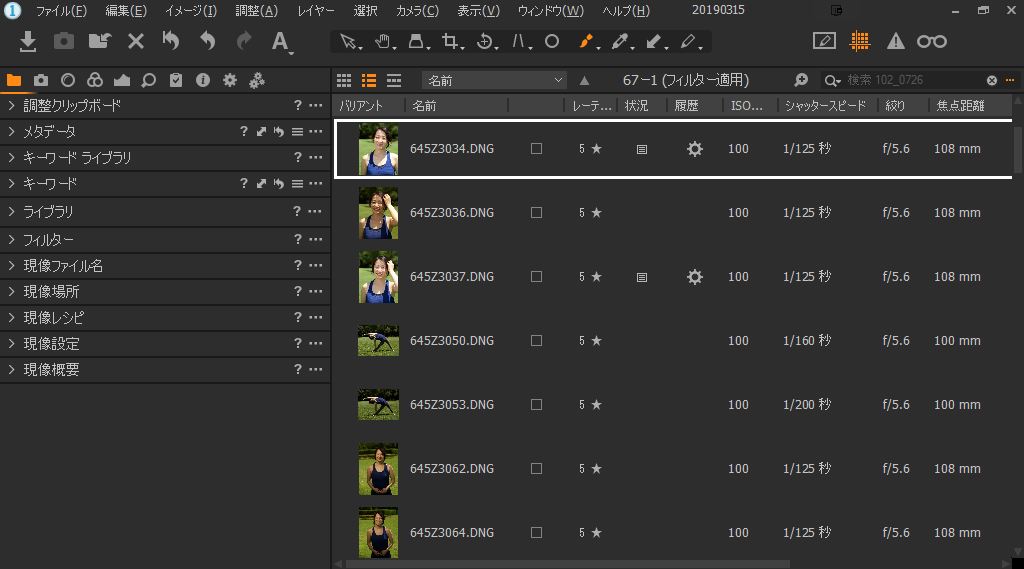Click the ISO column header

[747, 105]
